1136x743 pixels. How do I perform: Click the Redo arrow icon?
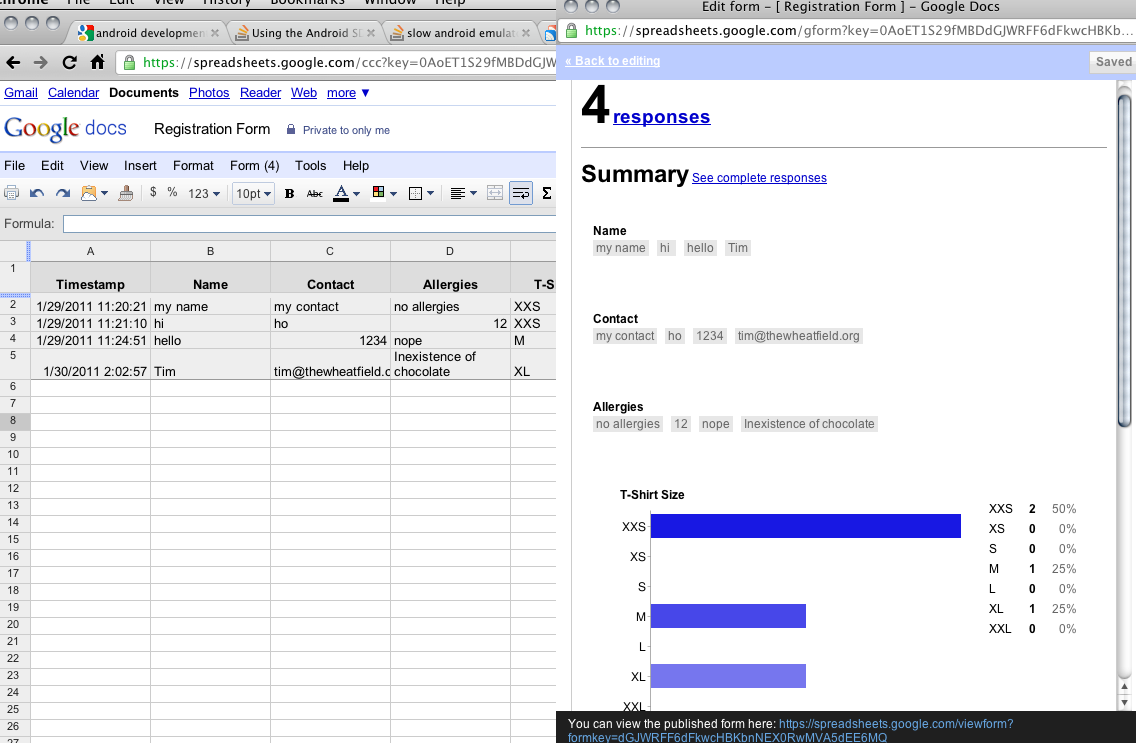pos(63,193)
